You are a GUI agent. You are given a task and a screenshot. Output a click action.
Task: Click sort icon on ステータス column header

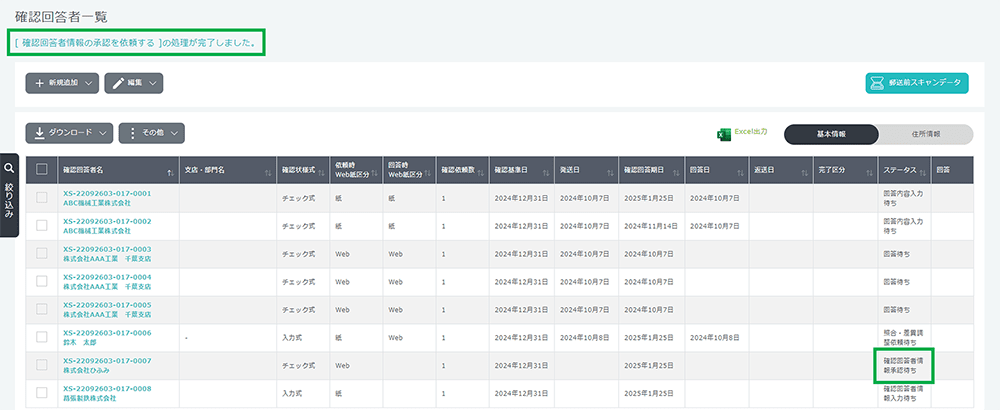tap(924, 171)
